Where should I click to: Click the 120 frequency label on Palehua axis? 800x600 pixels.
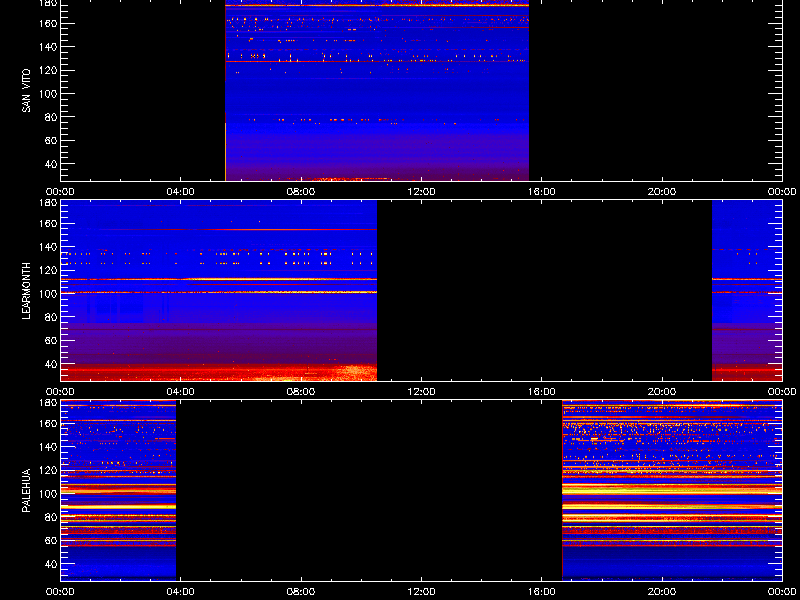(x=48, y=470)
